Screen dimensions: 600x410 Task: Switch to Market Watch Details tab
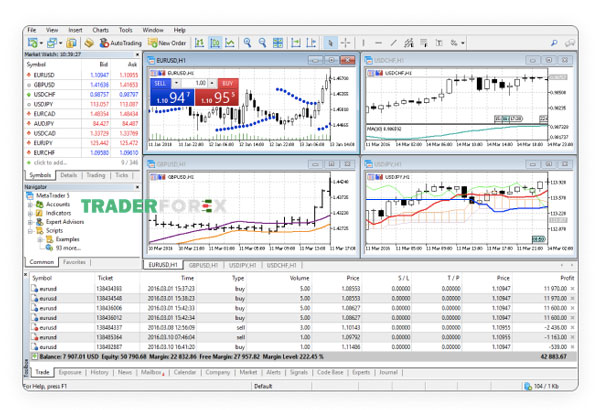pos(68,175)
